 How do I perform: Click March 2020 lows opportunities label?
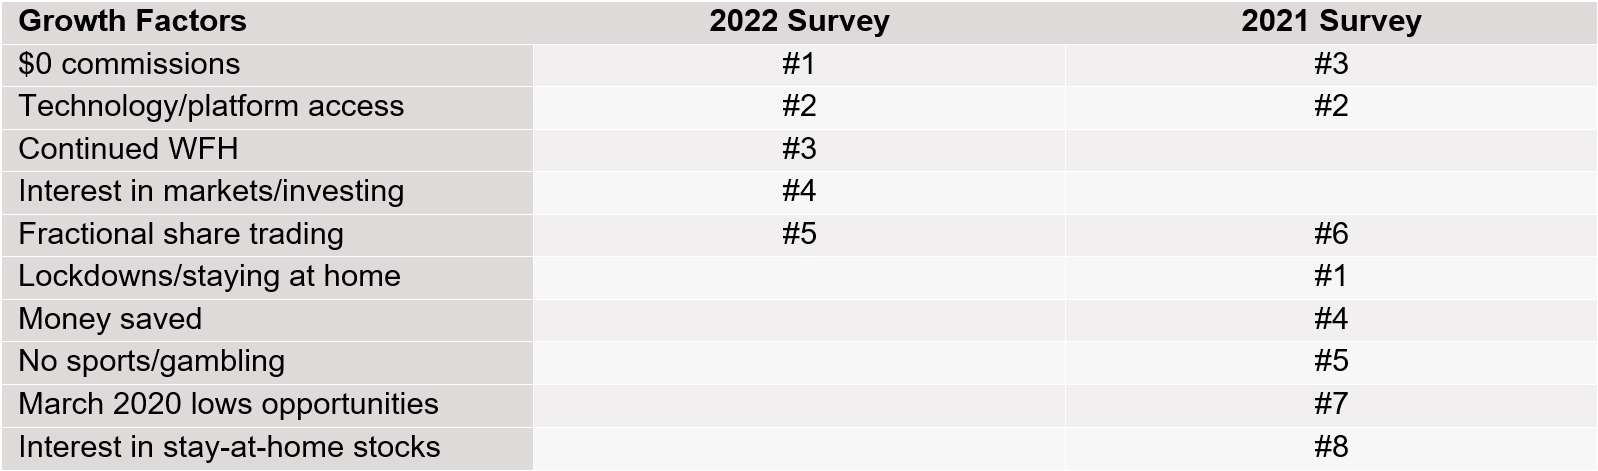(x=228, y=404)
